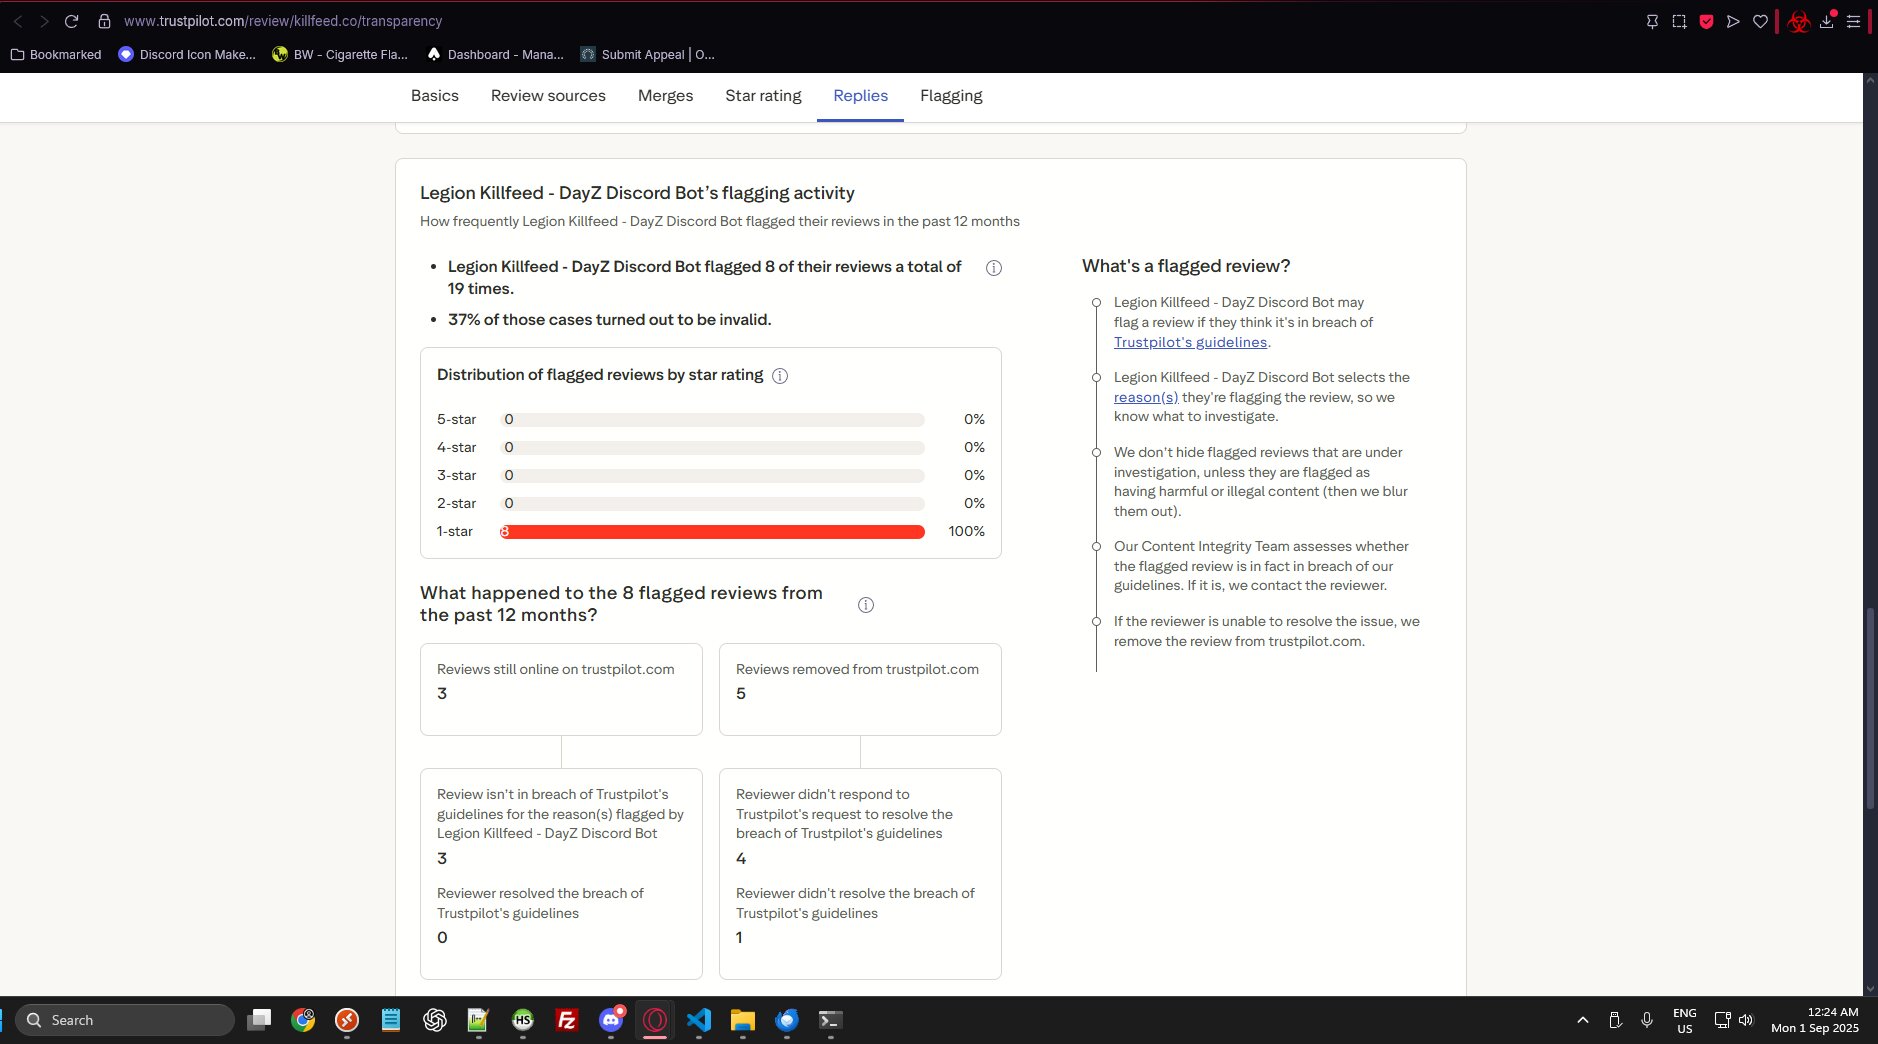The height and width of the screenshot is (1044, 1878).
Task: Open the browser downloads icon
Action: coord(1827,21)
